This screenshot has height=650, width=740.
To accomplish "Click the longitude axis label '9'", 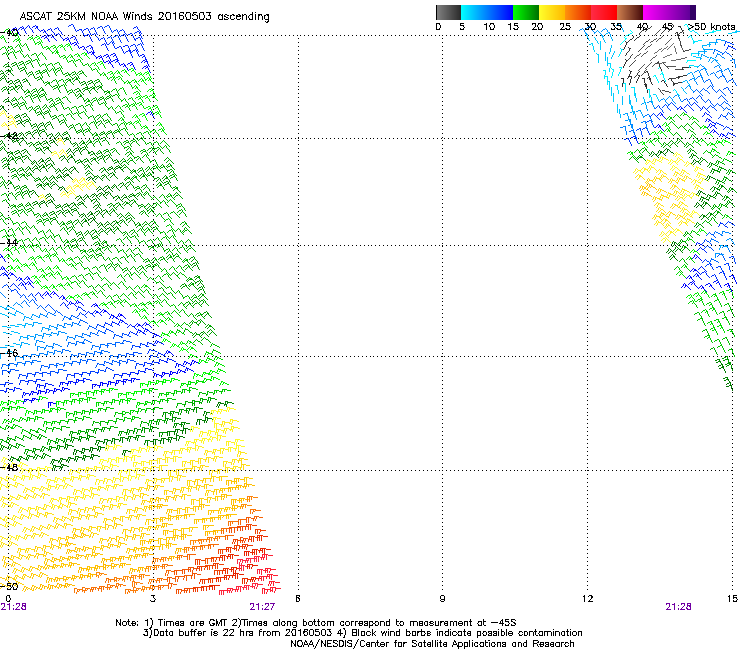I will [442, 599].
